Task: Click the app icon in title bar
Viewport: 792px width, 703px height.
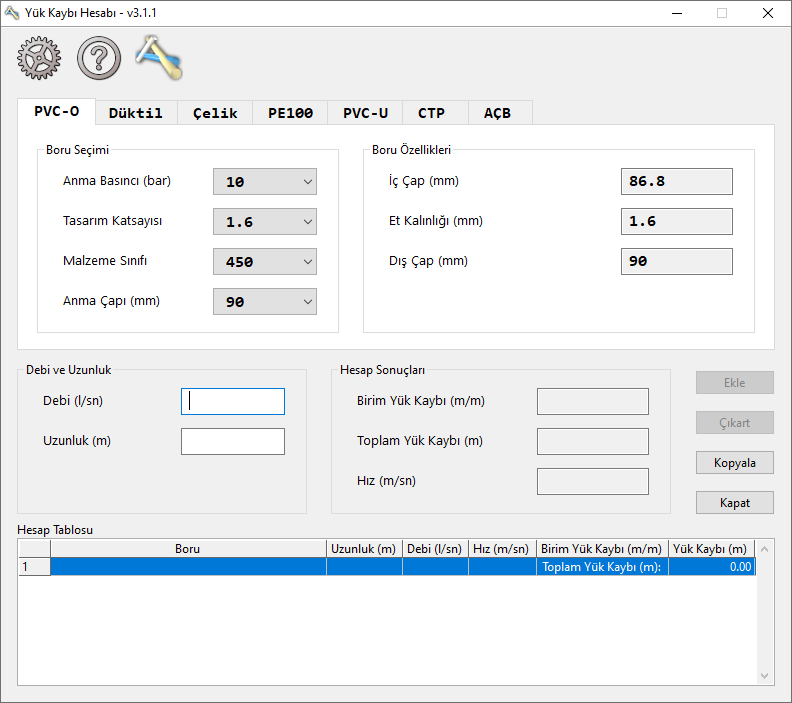Action: (x=12, y=13)
